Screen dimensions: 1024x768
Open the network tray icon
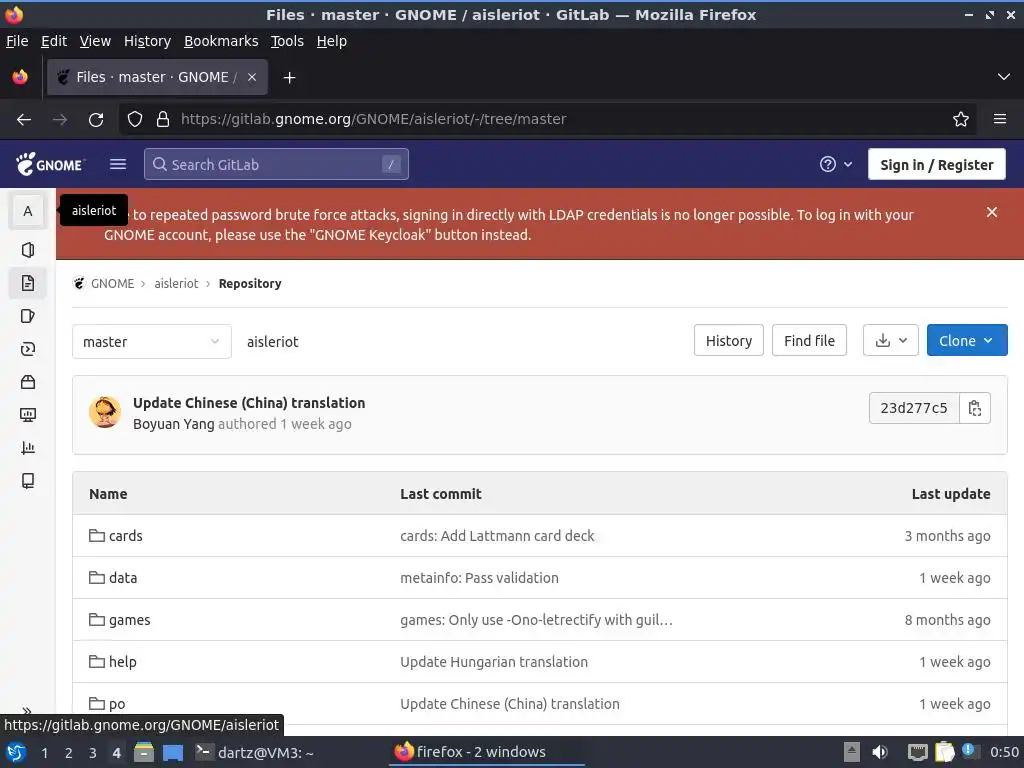point(918,752)
